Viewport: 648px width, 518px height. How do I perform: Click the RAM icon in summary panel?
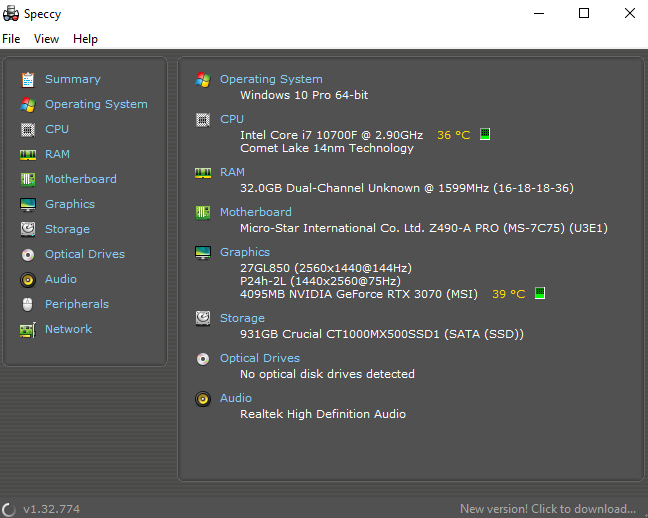tap(203, 172)
